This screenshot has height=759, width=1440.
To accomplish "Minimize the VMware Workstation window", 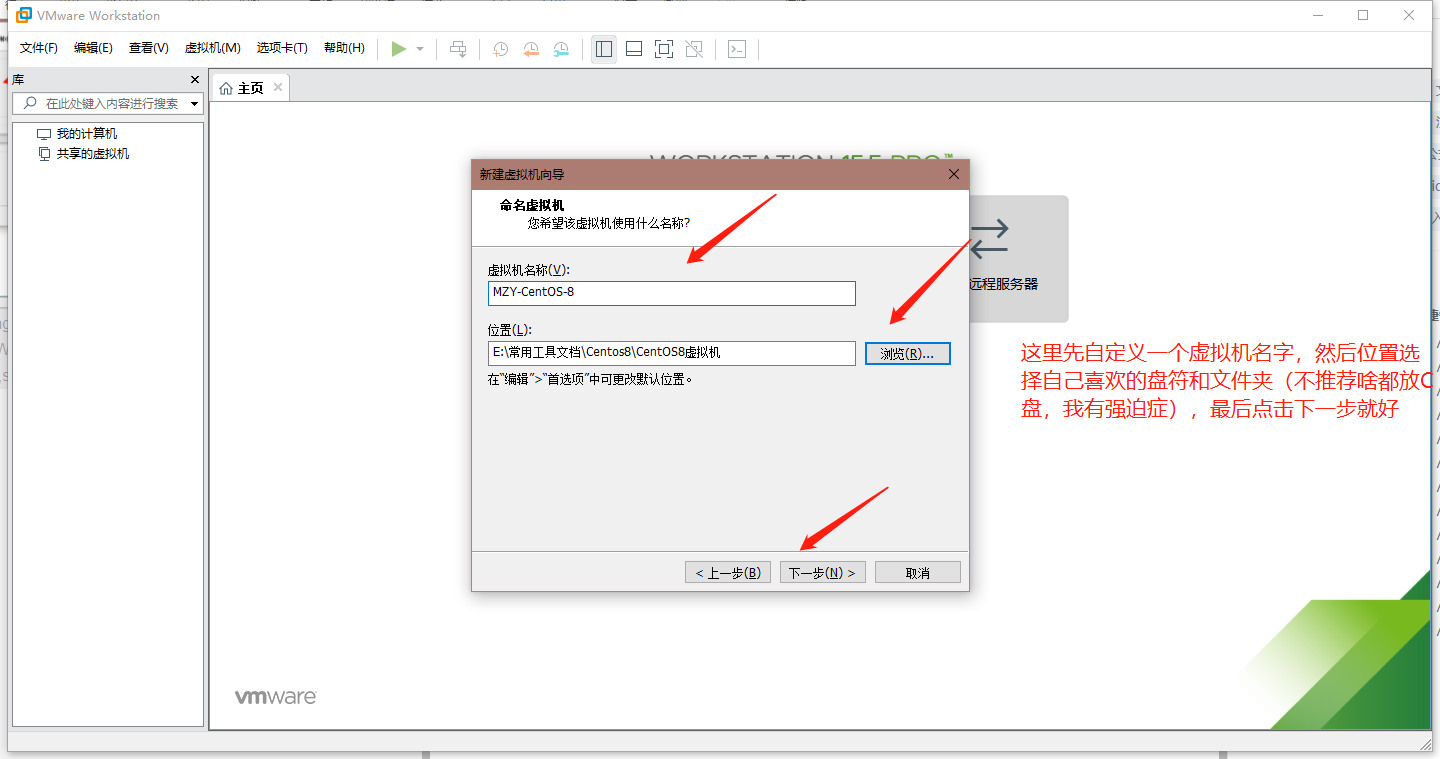I will (1316, 15).
